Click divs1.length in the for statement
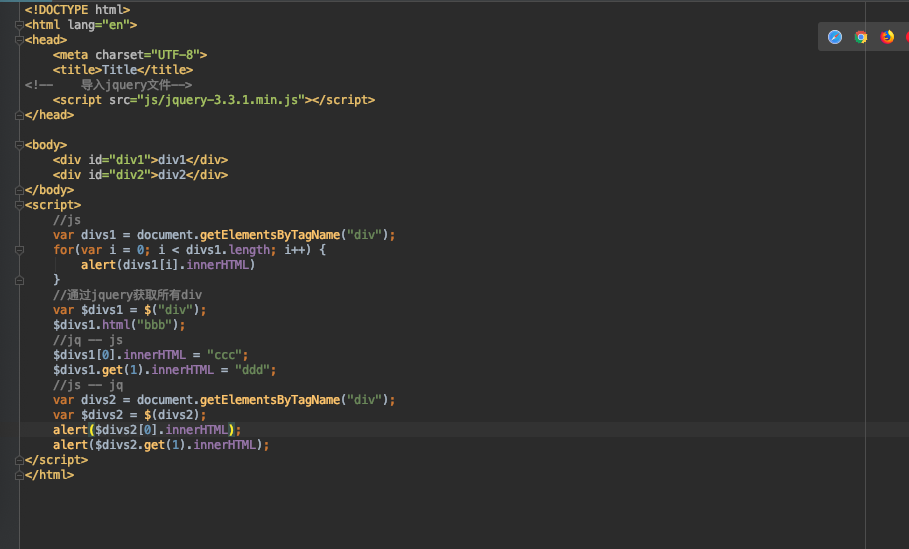Image resolution: width=909 pixels, height=549 pixels. (228, 250)
